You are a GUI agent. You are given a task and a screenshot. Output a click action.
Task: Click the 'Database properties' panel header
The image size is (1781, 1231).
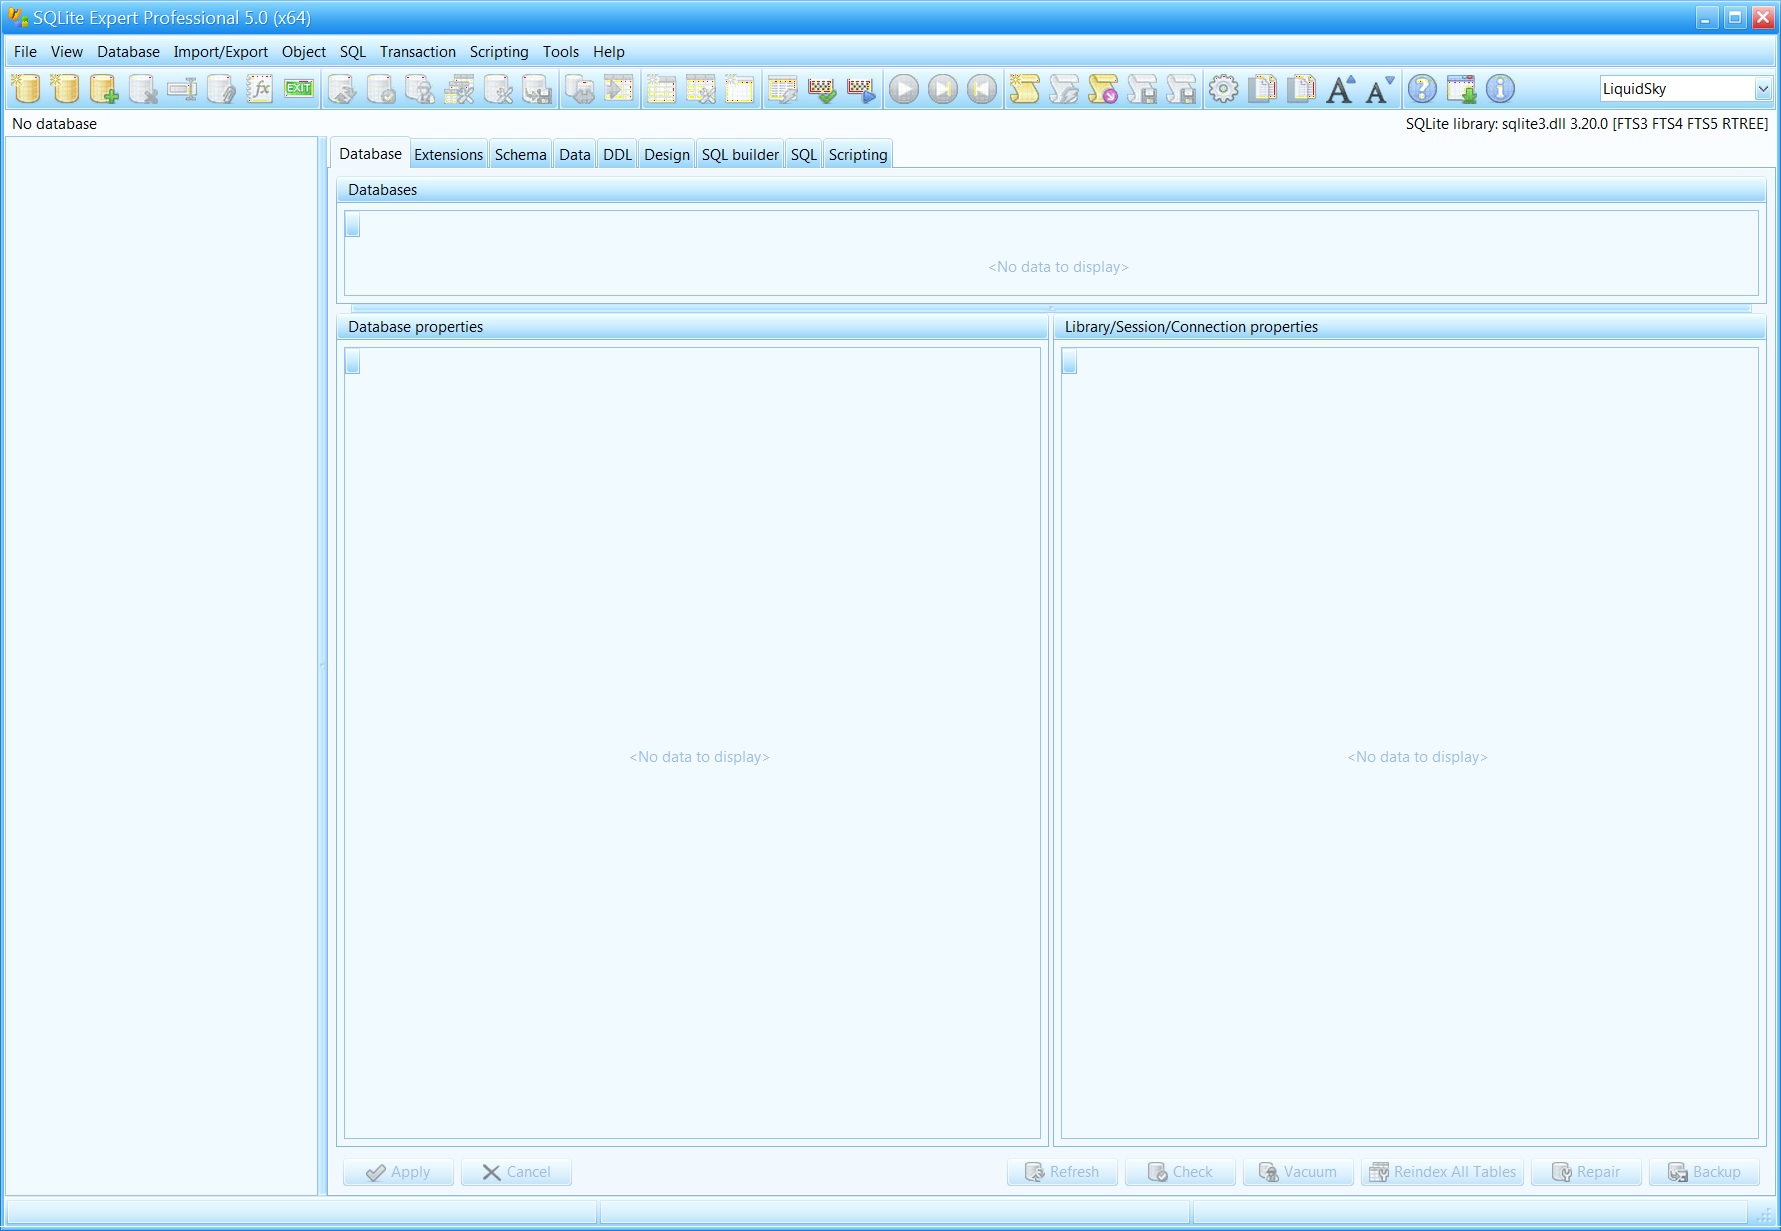(x=692, y=327)
